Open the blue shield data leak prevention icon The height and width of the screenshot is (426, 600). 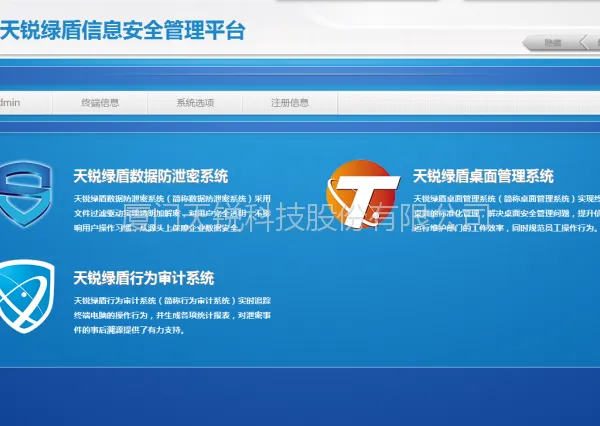[x=25, y=194]
